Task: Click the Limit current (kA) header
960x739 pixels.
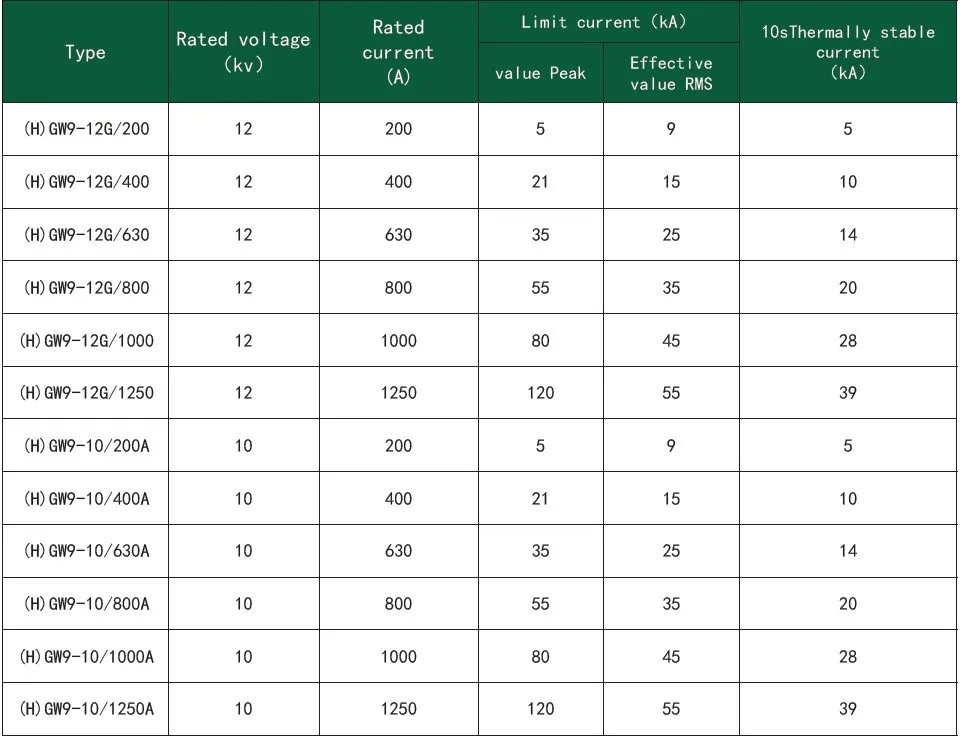Action: (609, 22)
